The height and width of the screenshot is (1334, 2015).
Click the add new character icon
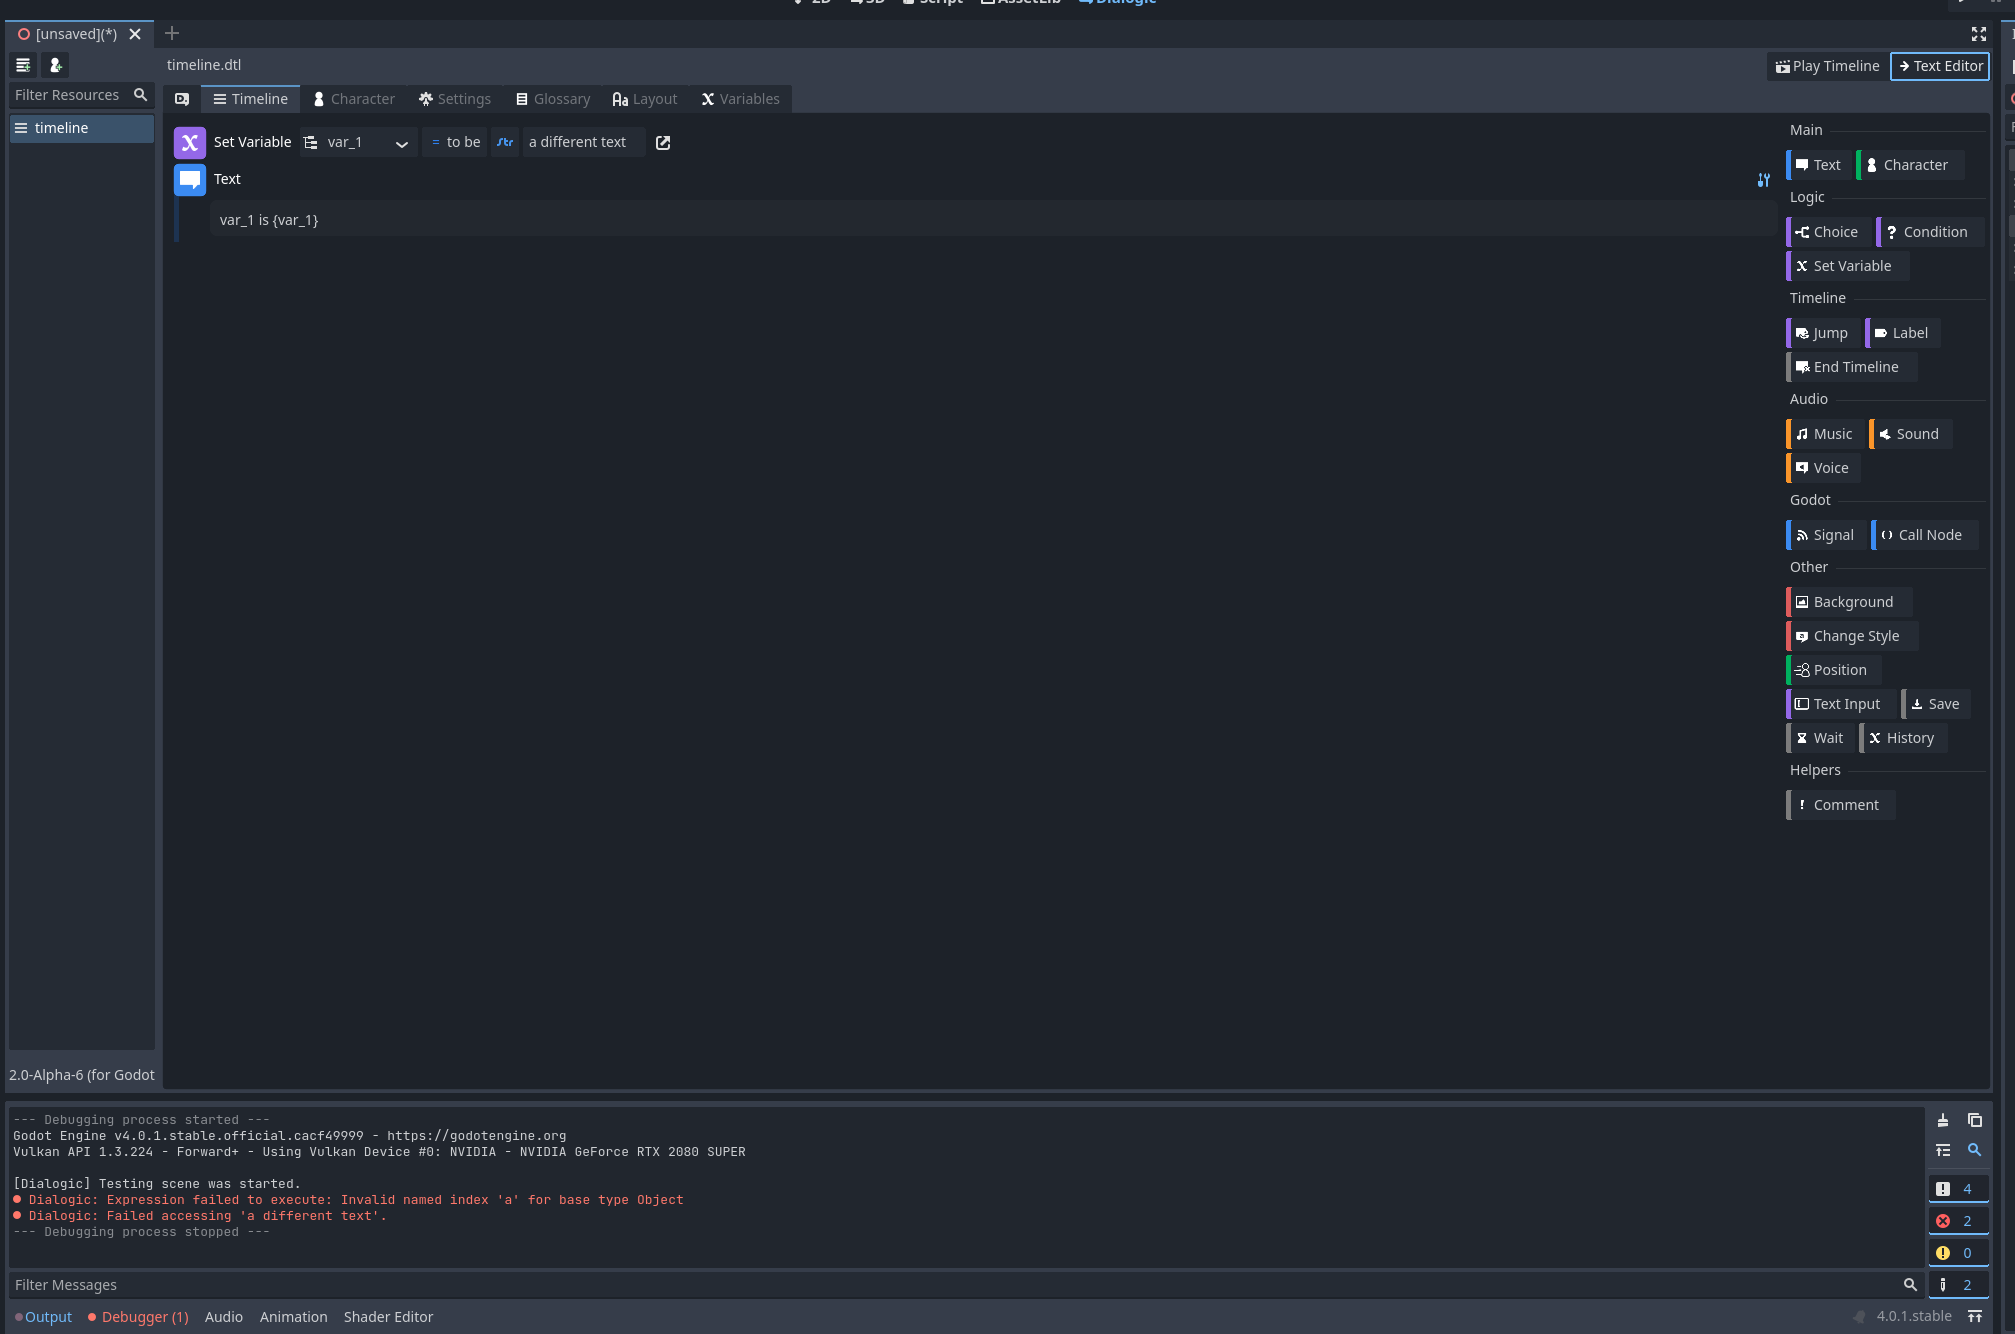click(55, 65)
